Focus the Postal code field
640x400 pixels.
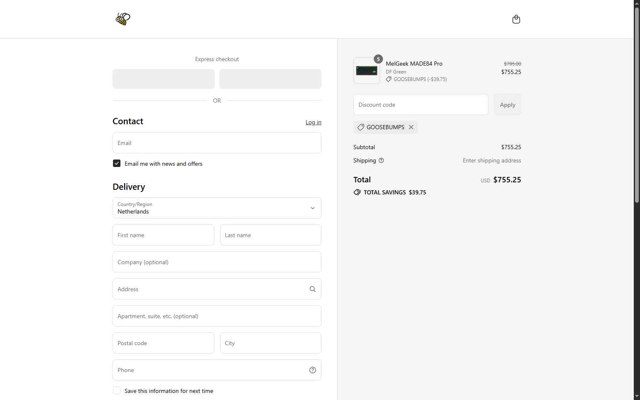163,343
